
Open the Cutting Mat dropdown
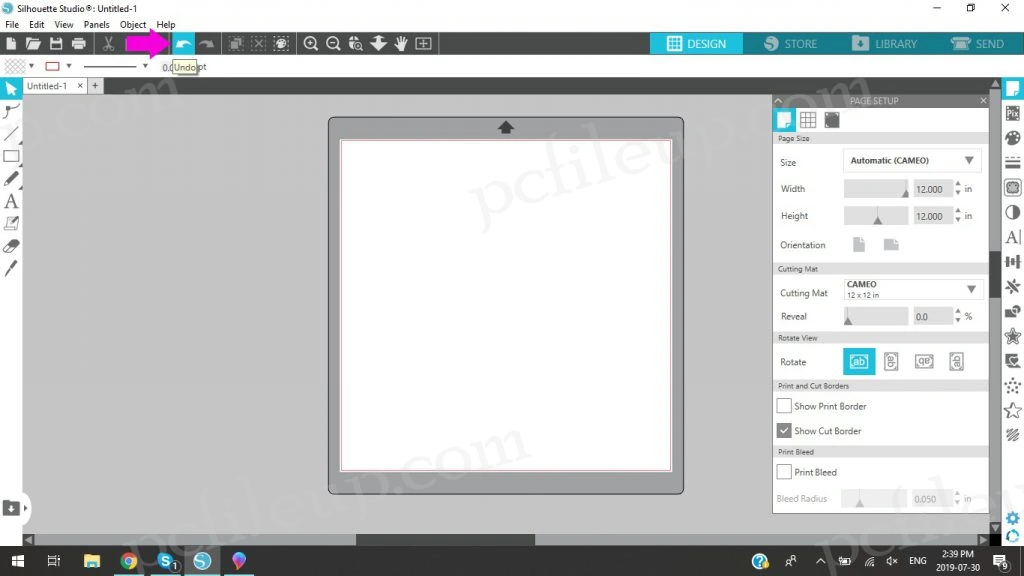pyautogui.click(x=912, y=289)
